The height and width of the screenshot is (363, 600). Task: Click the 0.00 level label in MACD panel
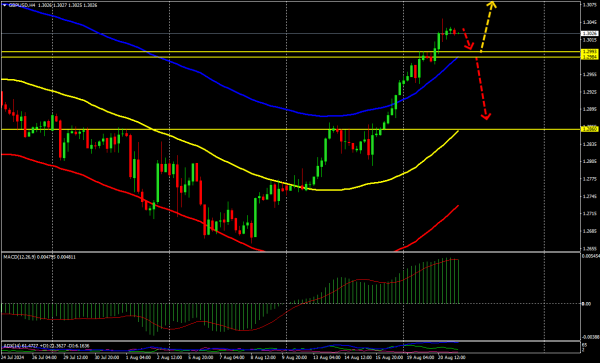(x=587, y=304)
